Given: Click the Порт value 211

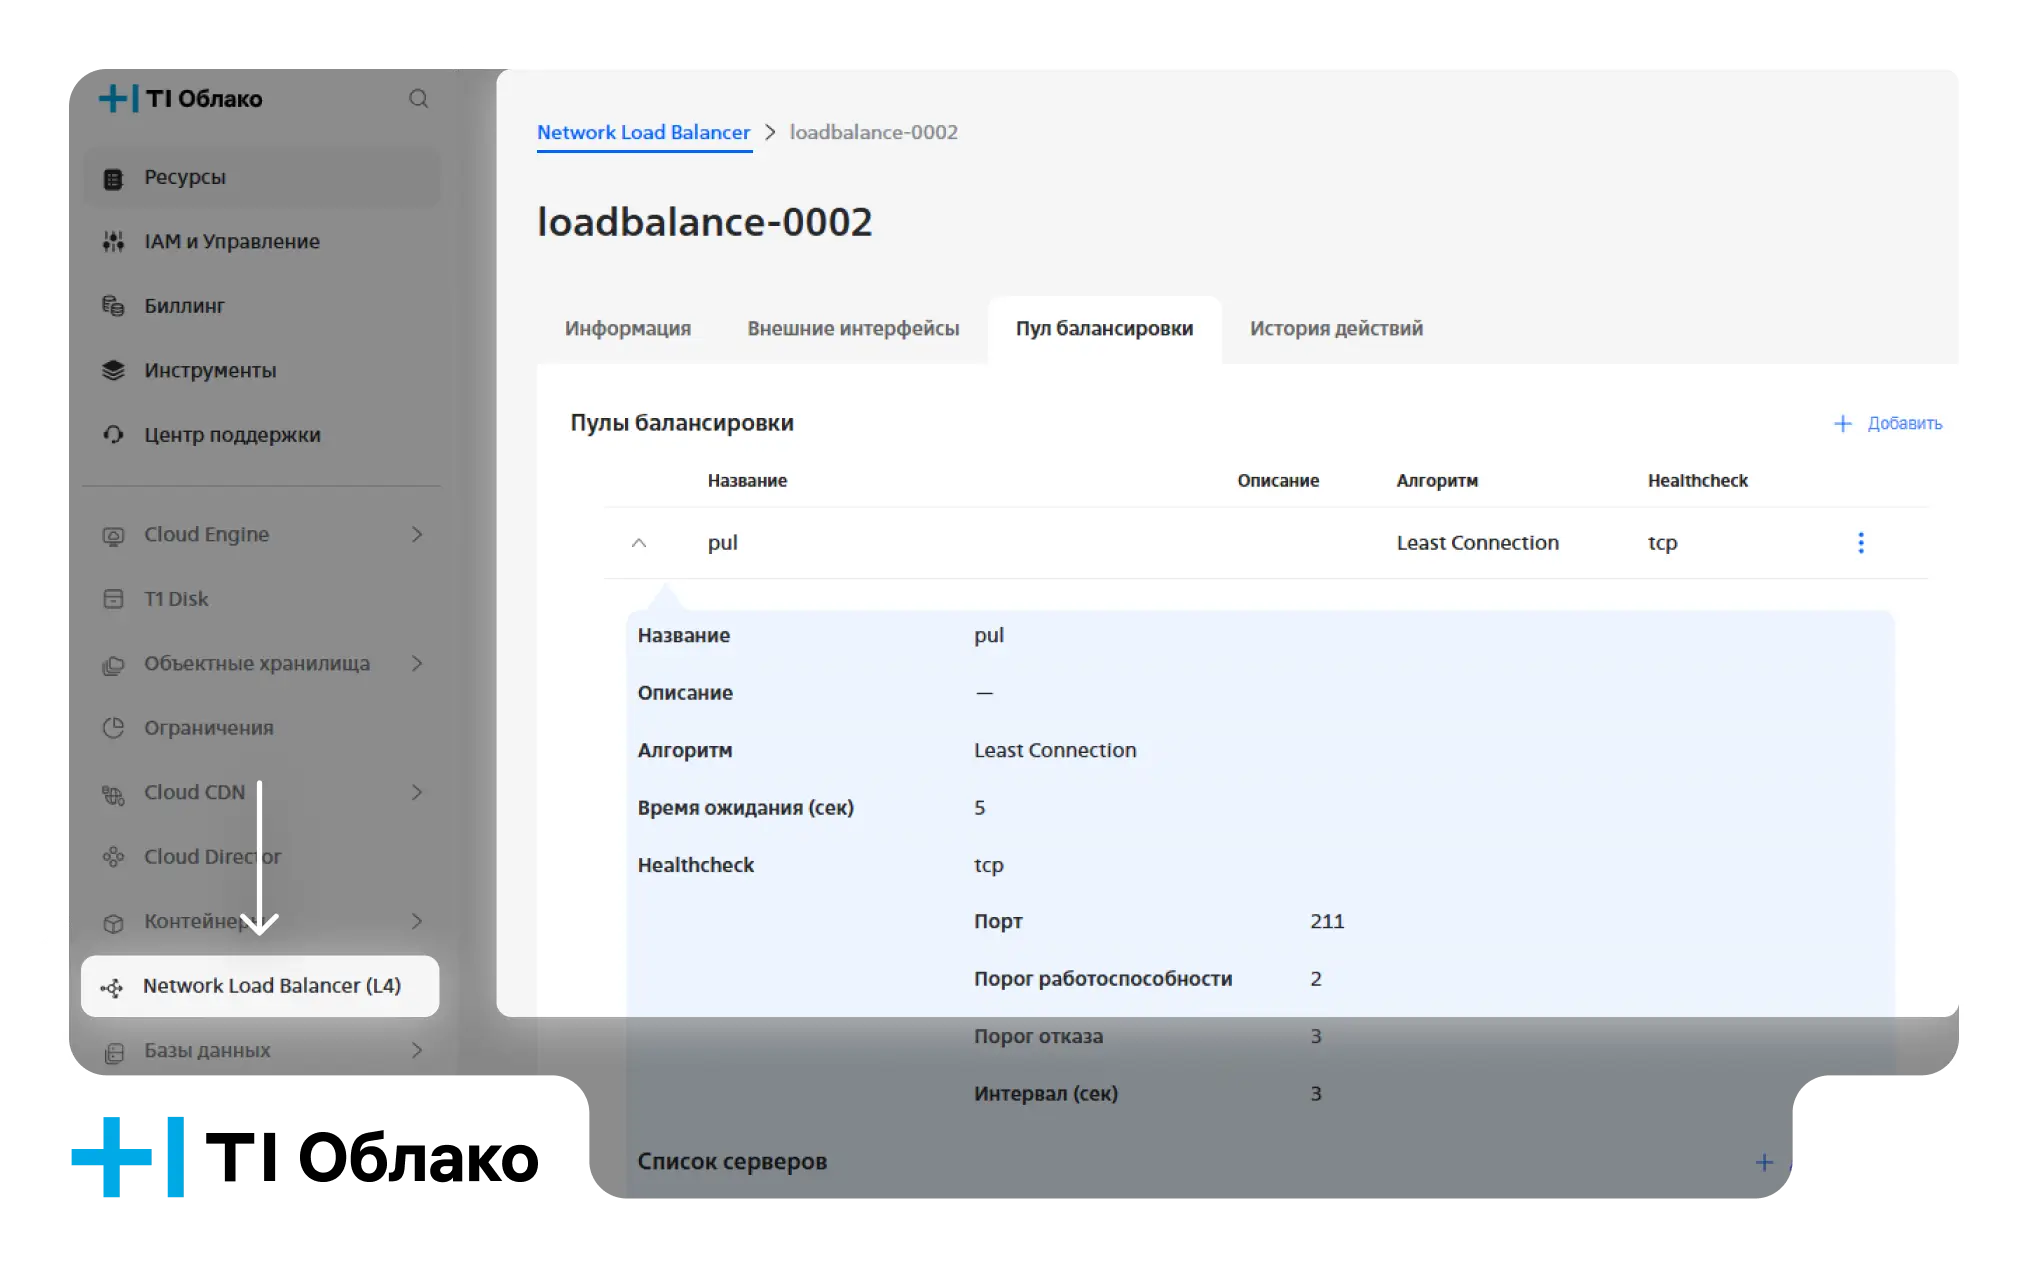Looking at the screenshot, I should tap(1327, 922).
